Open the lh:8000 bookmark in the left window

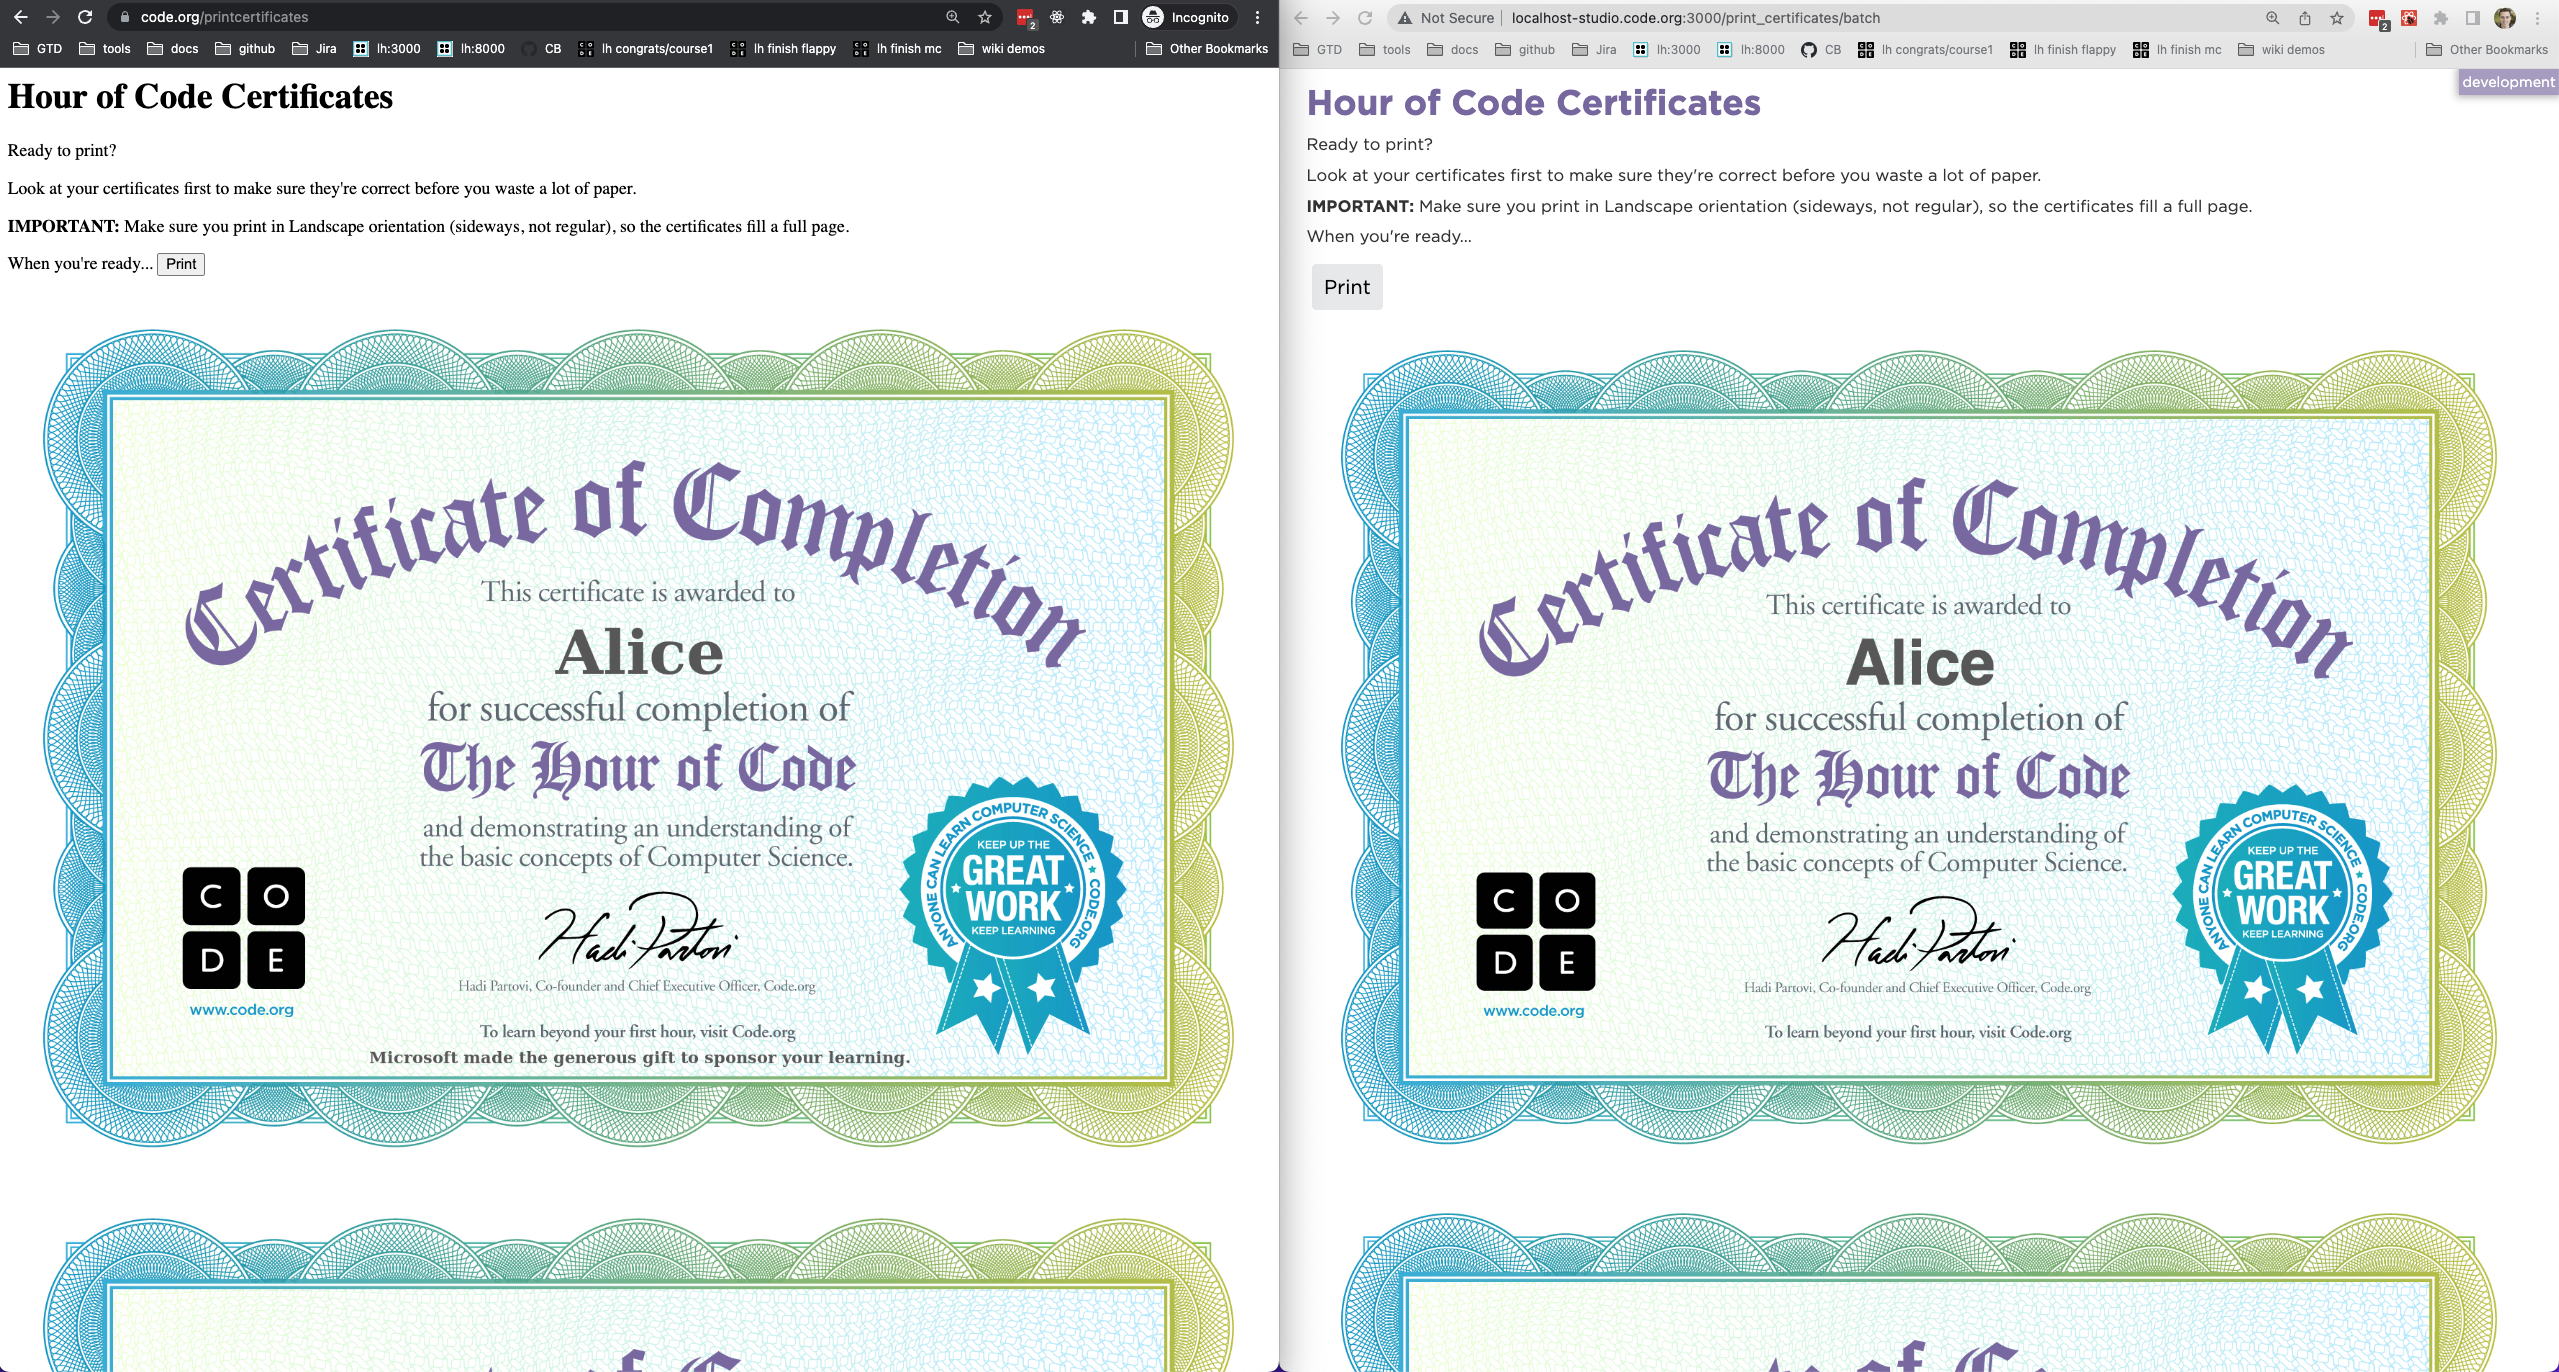471,48
